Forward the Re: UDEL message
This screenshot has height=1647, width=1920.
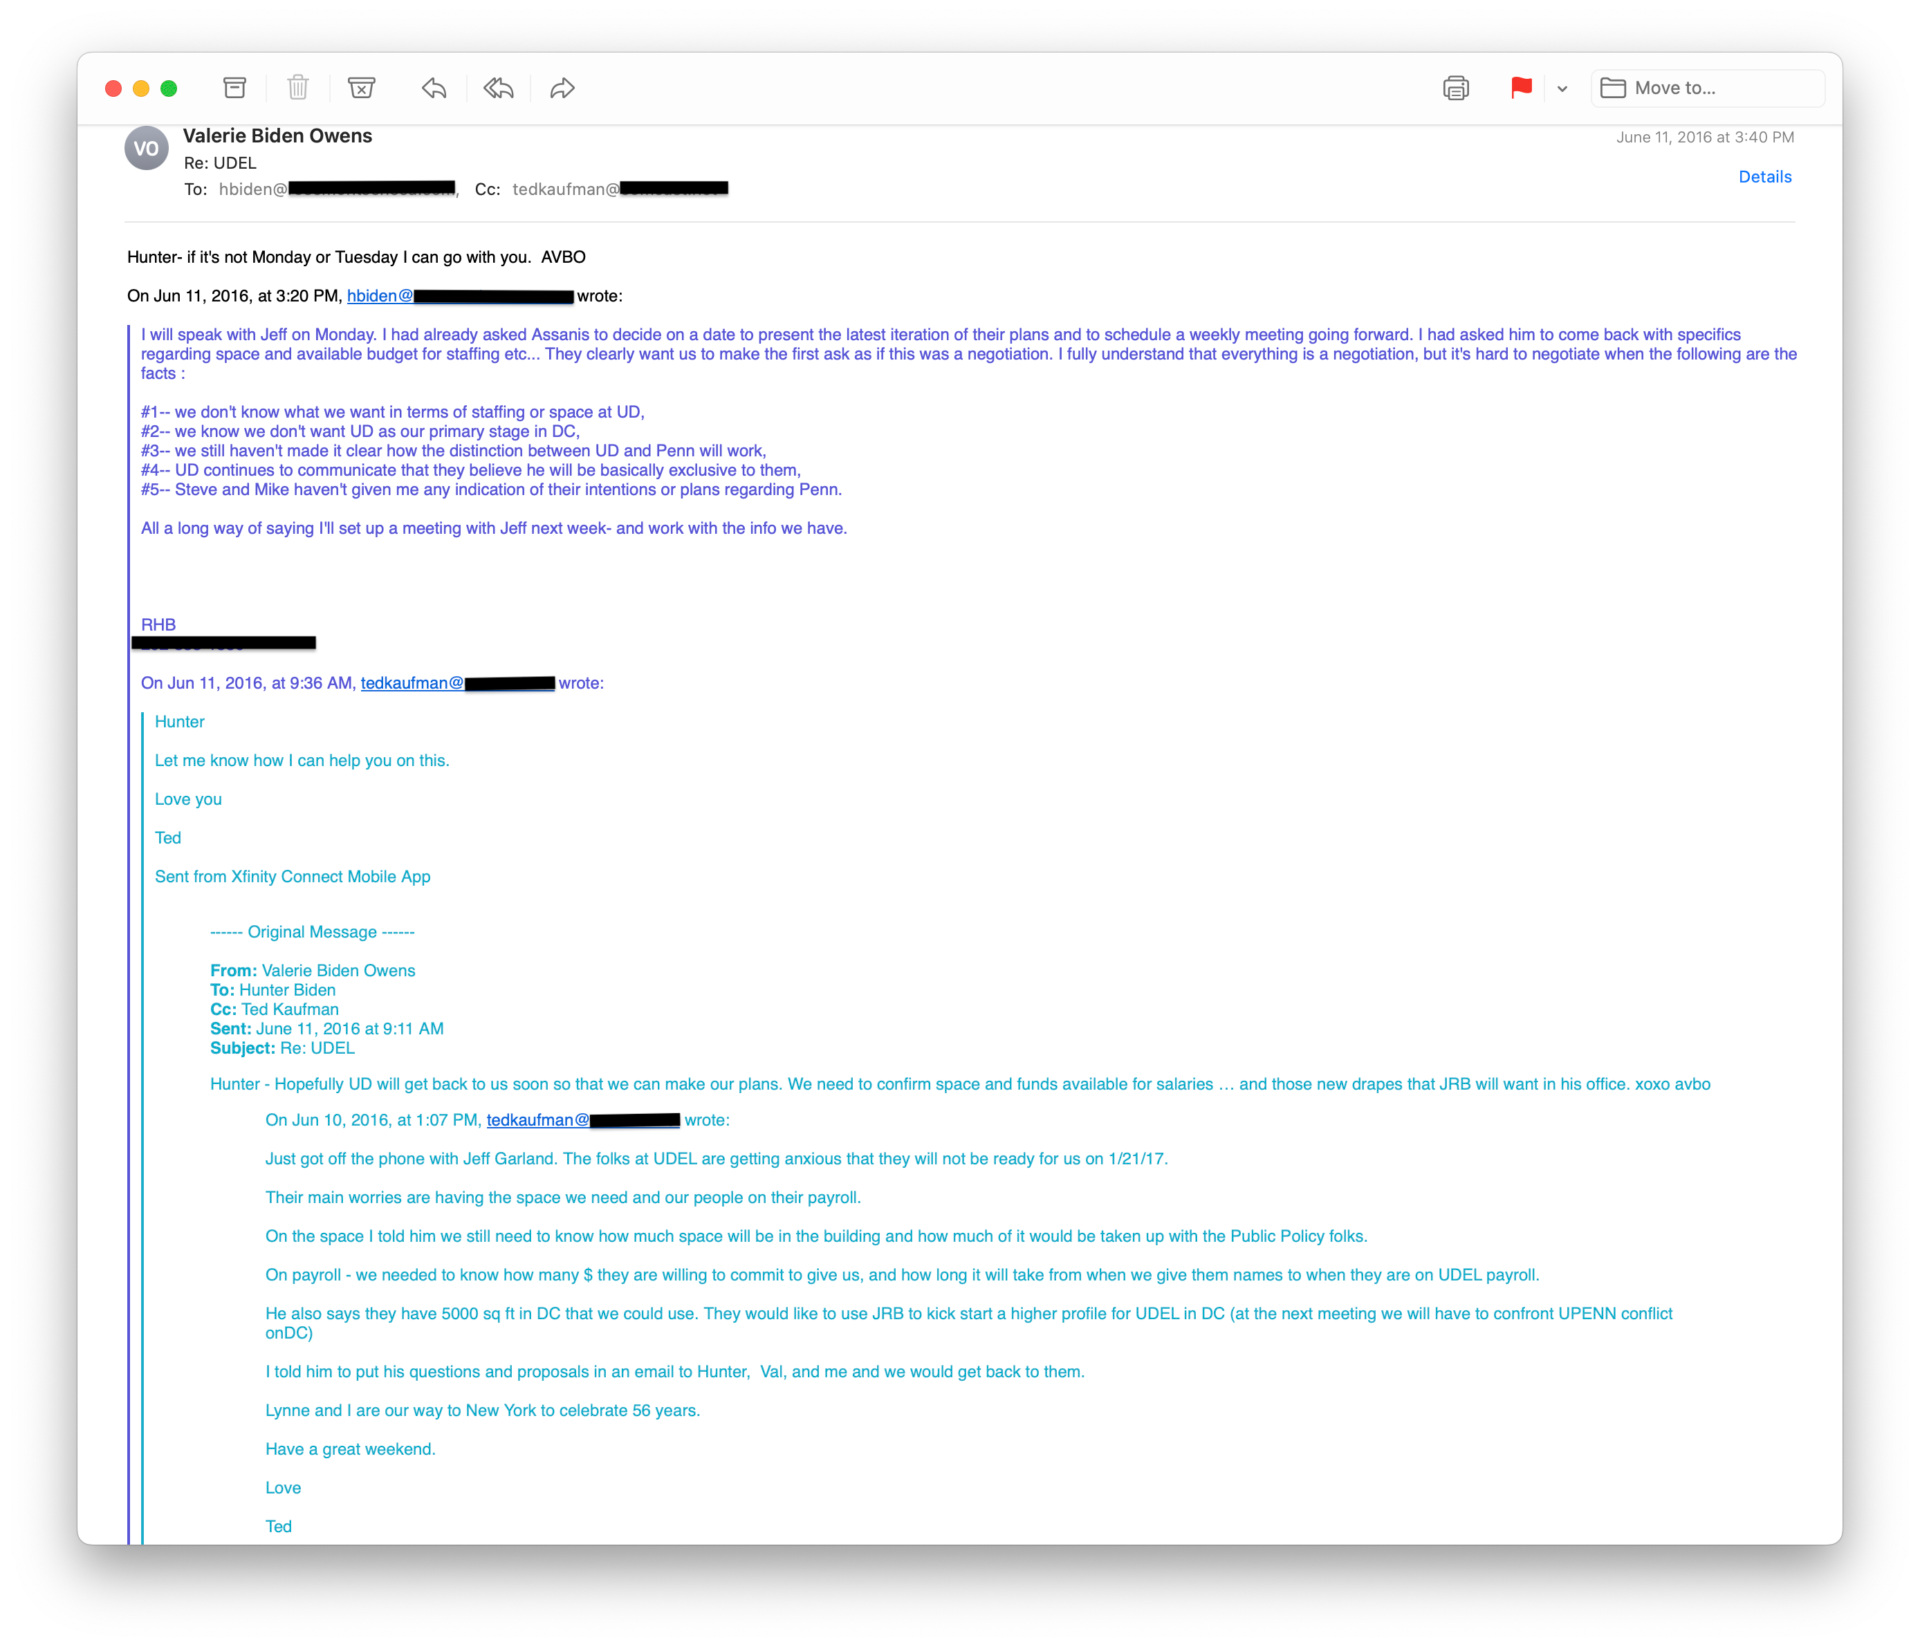tap(562, 88)
